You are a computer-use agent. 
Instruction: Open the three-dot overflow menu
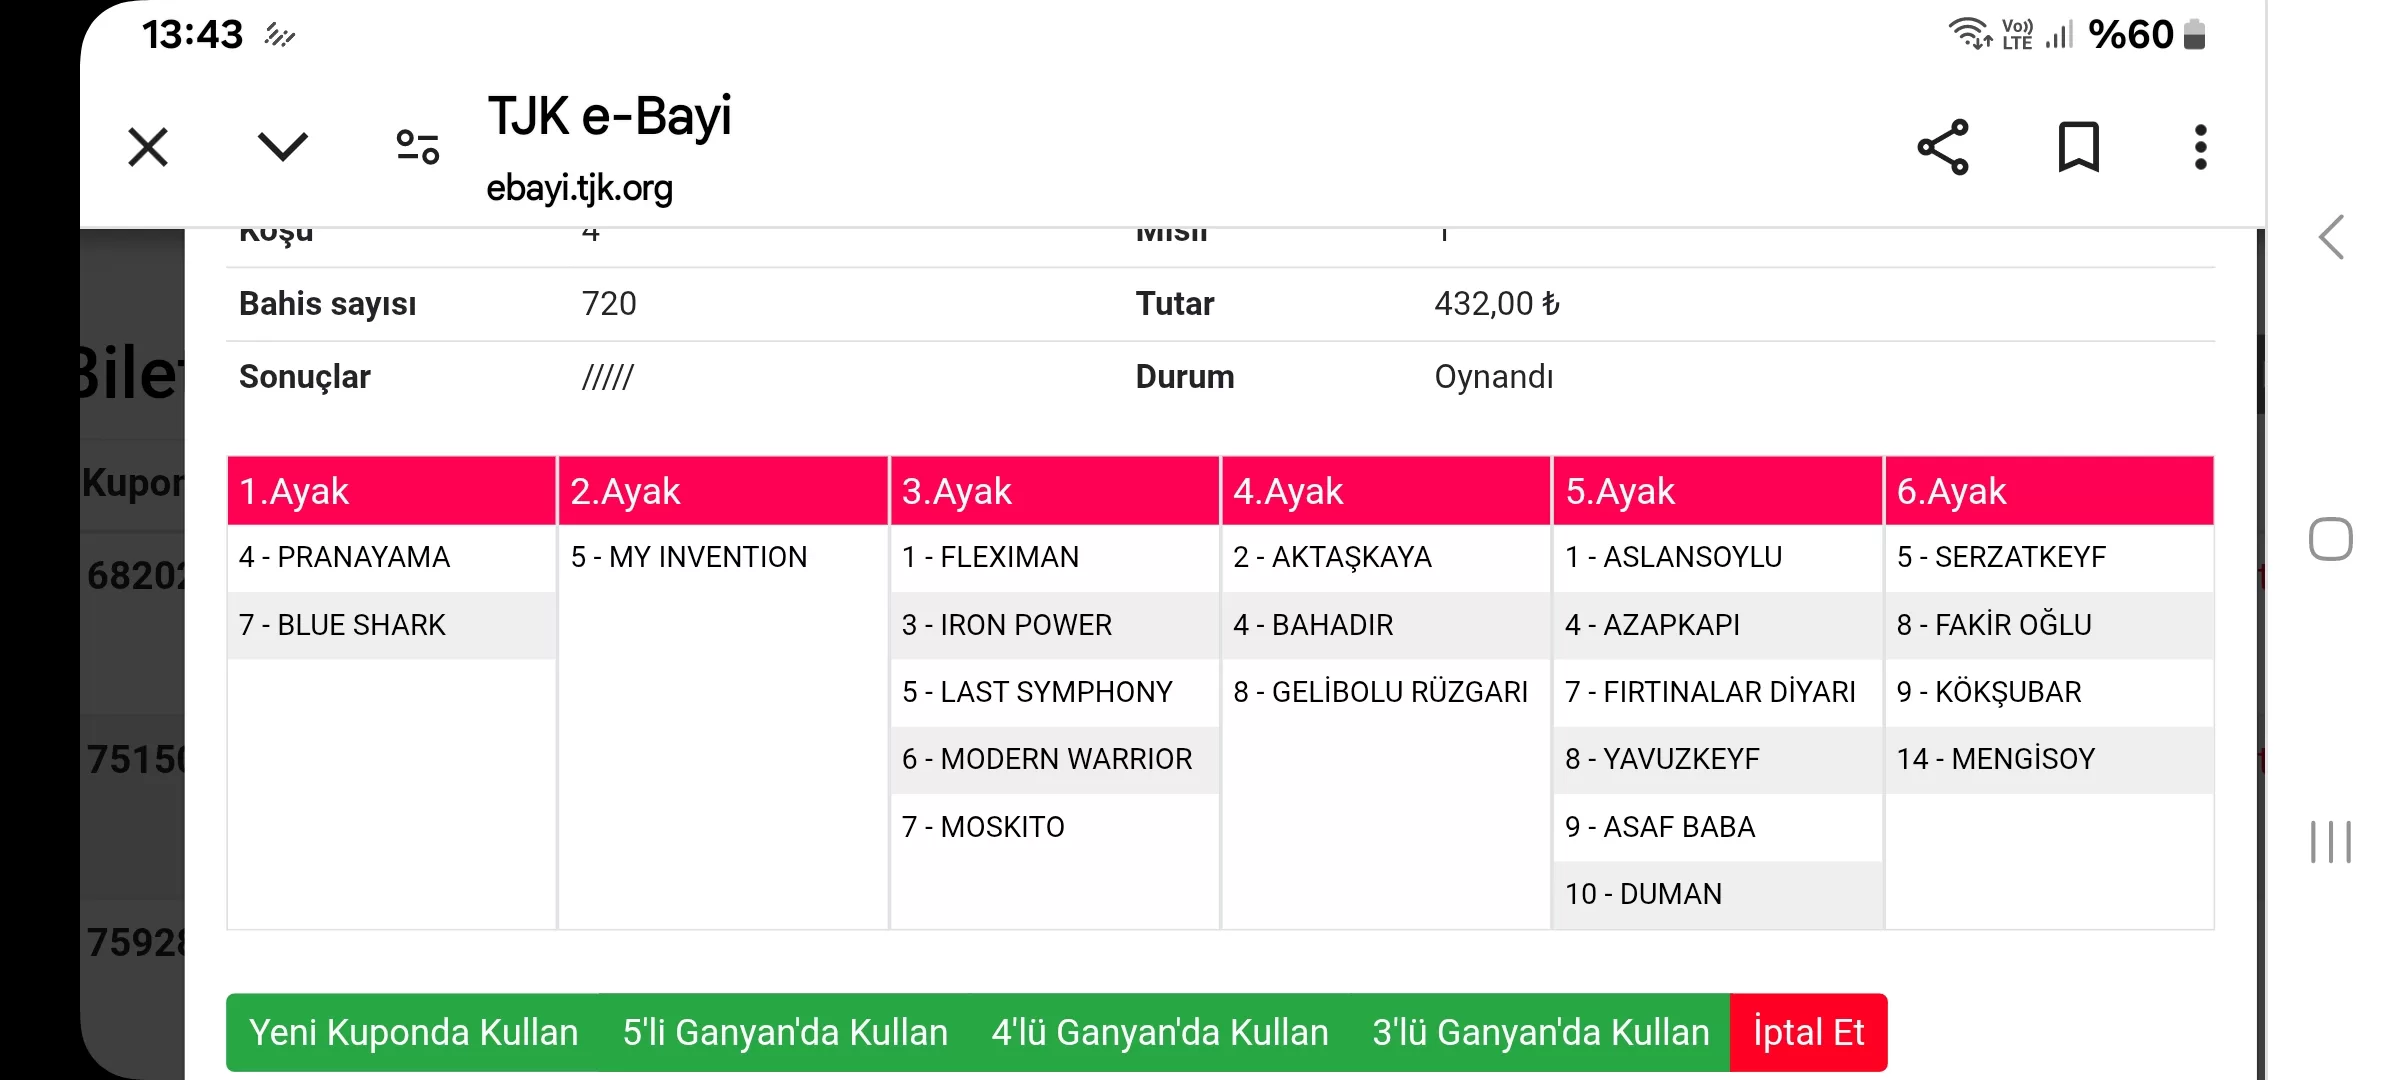pos(2200,148)
